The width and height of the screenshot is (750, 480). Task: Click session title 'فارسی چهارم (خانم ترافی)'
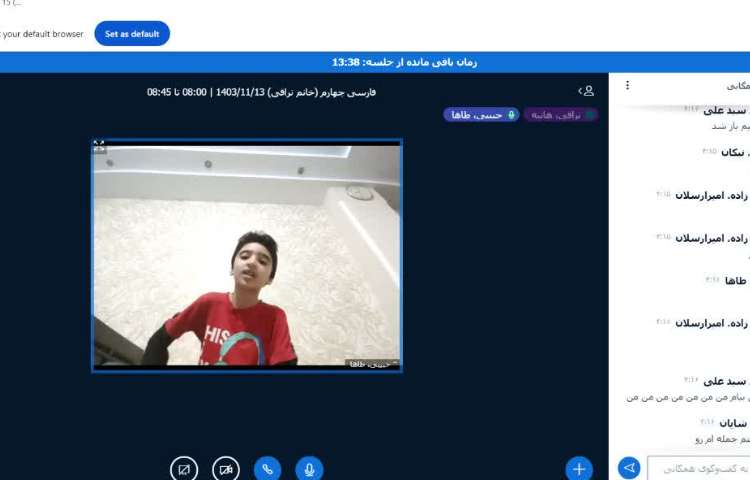click(322, 92)
